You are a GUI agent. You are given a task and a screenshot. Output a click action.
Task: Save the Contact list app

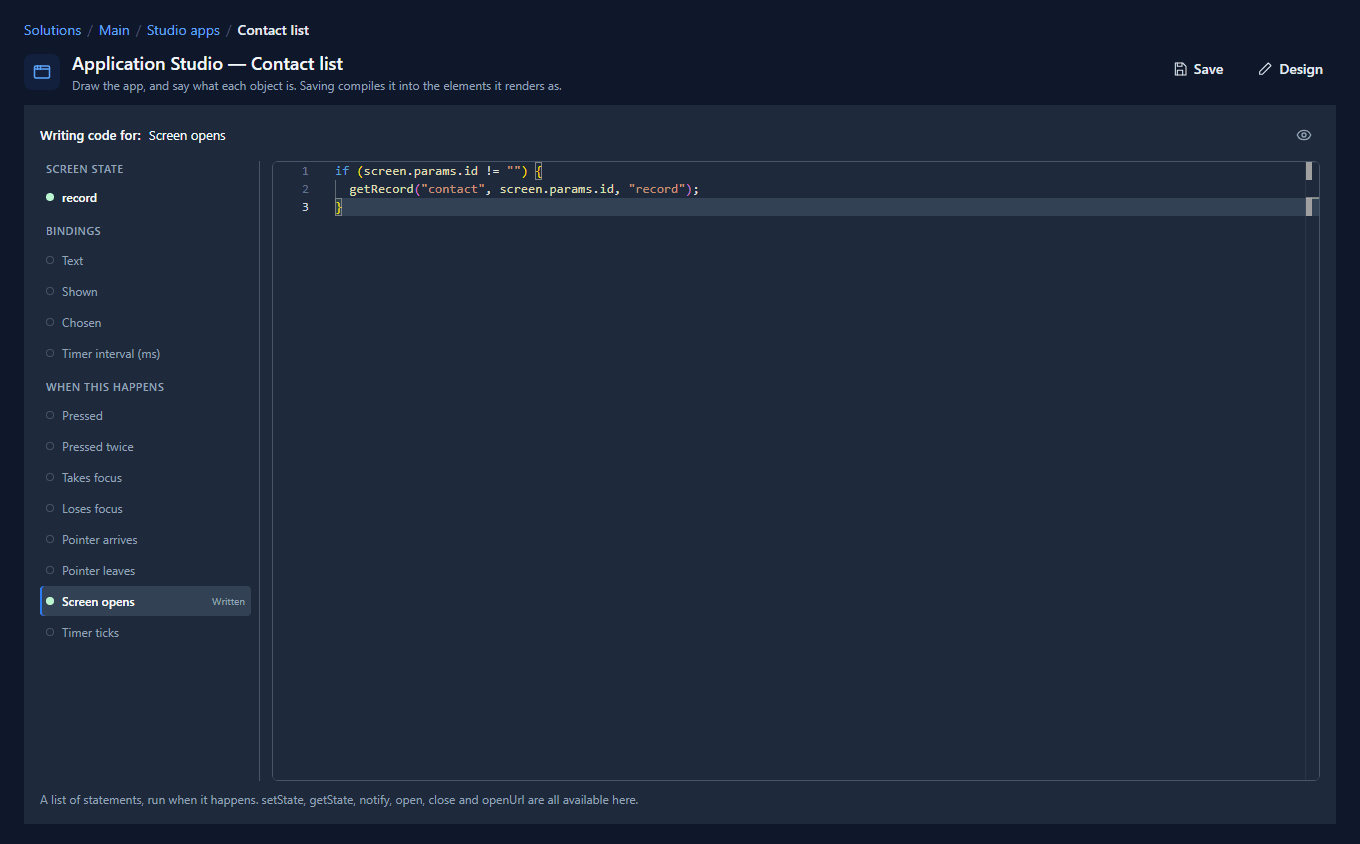point(1198,69)
